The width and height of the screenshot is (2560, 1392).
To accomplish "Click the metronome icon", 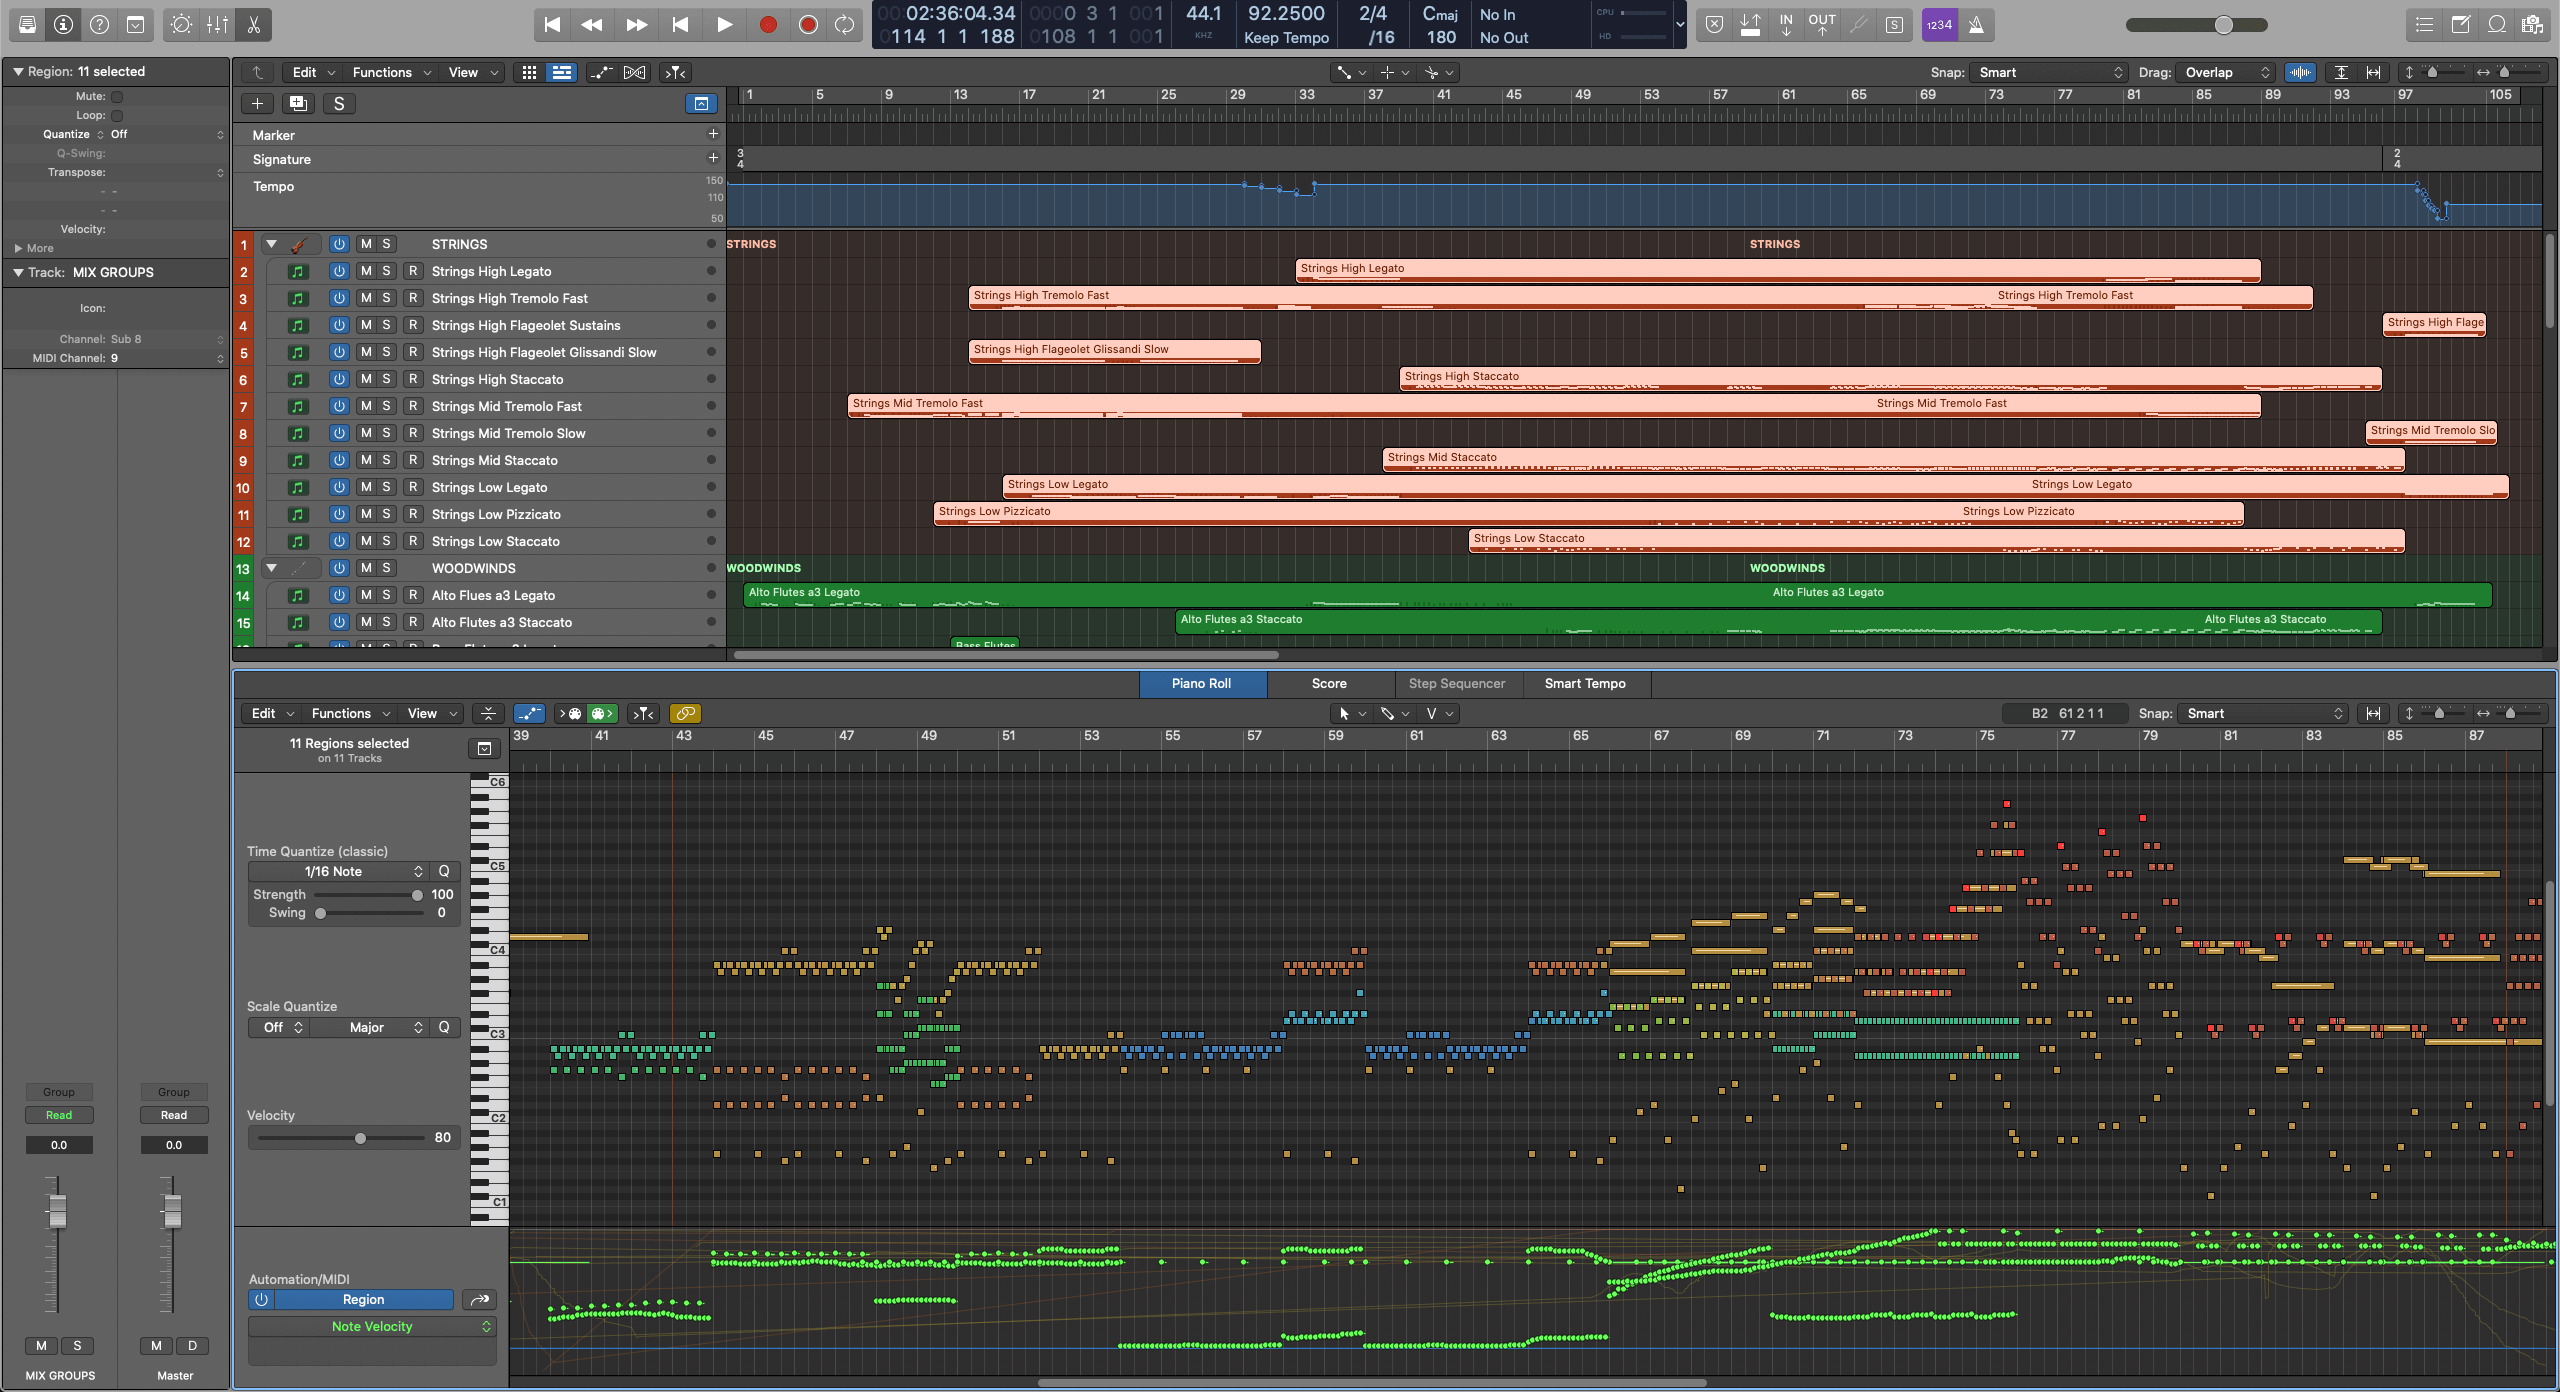I will (1976, 25).
